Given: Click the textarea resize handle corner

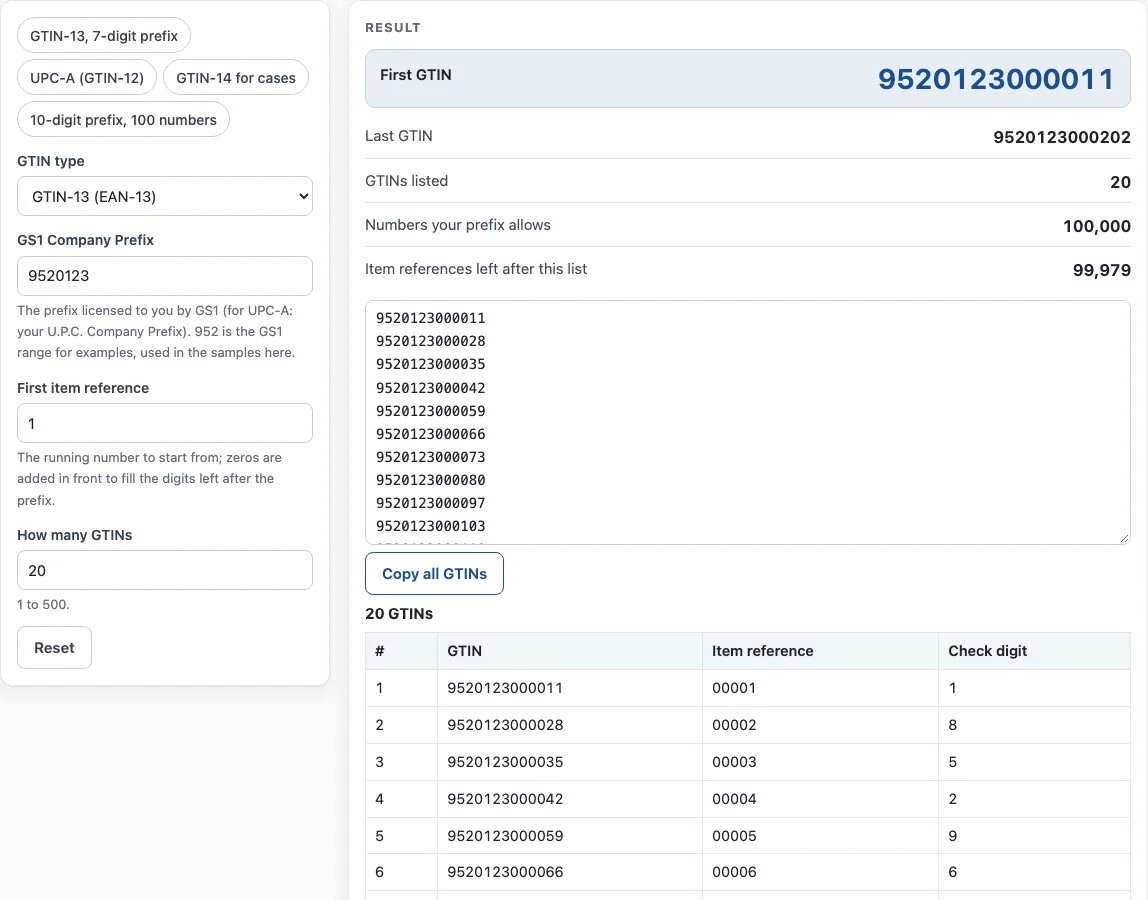Looking at the screenshot, I should [x=1124, y=538].
